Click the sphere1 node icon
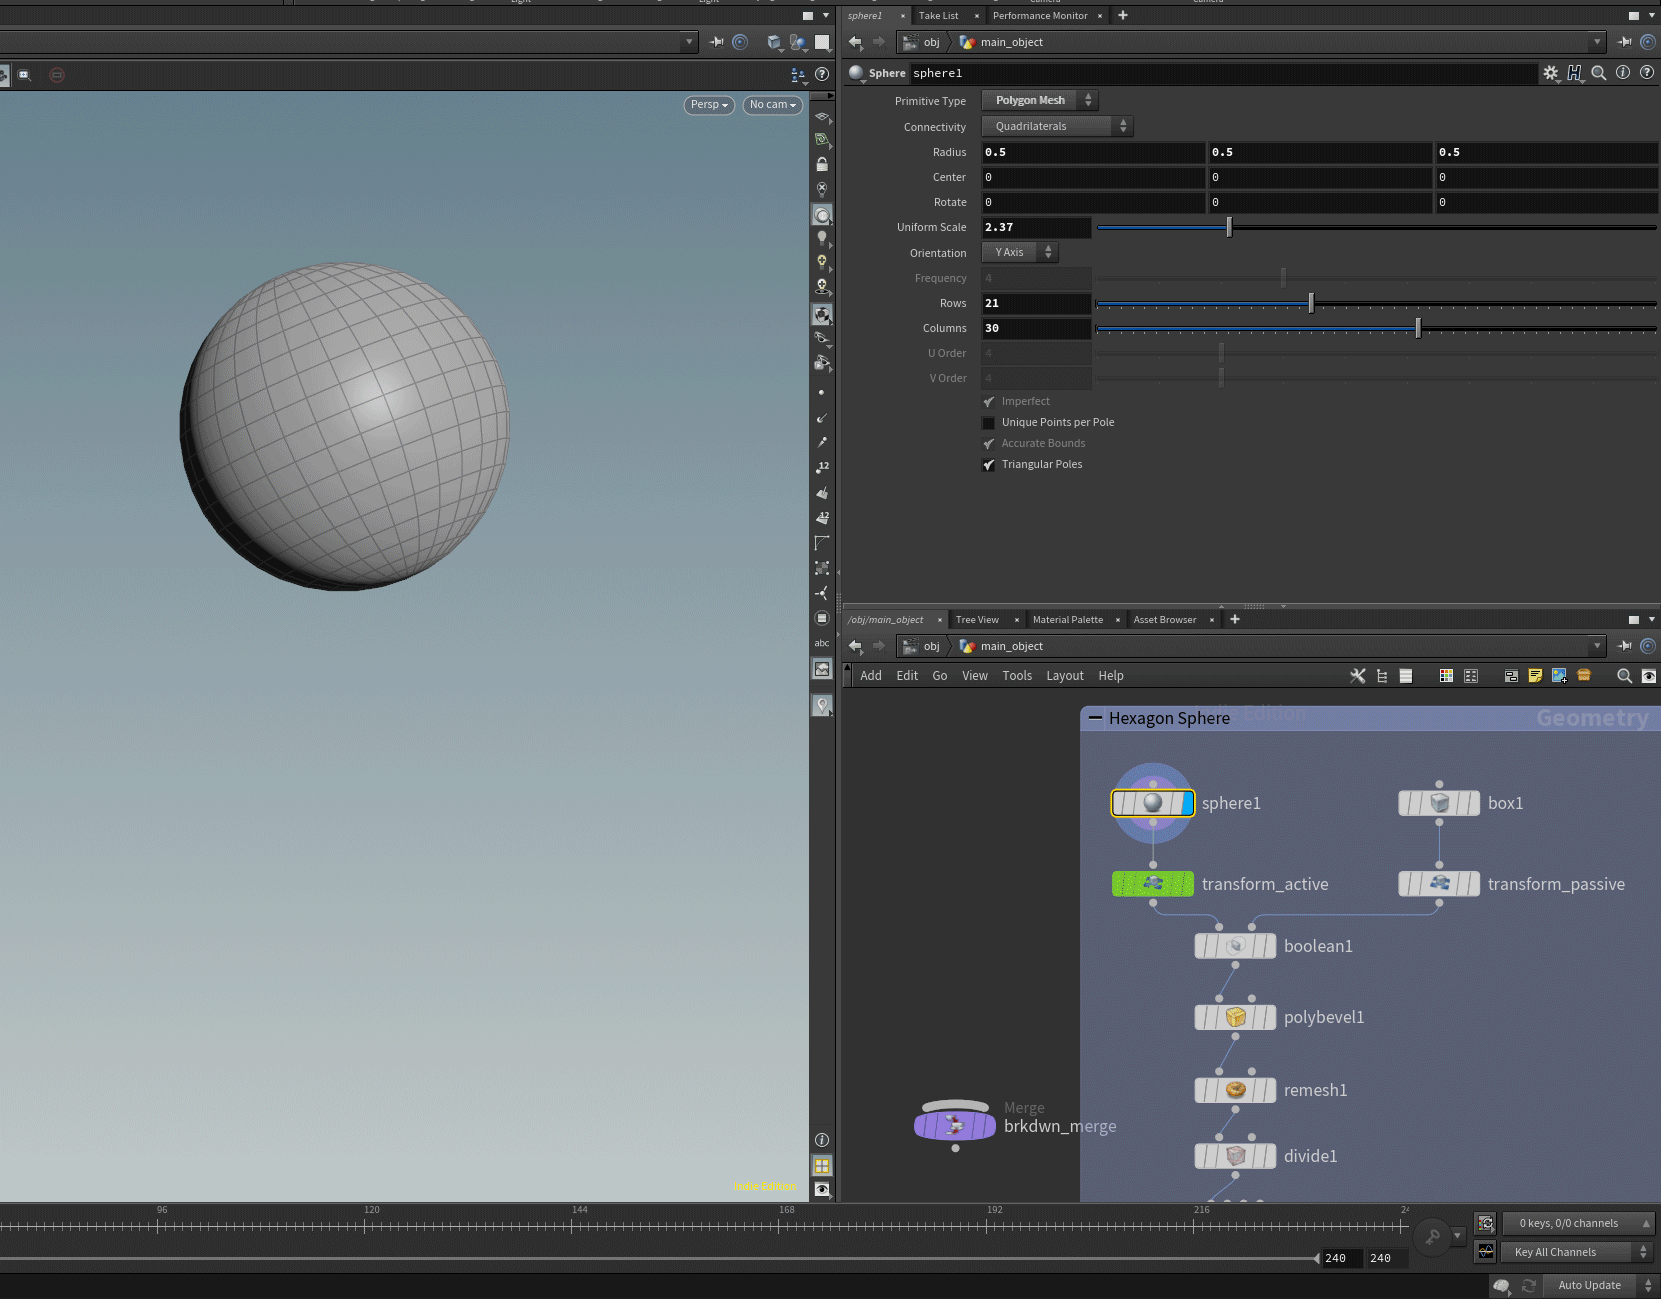Viewport: 1661px width, 1299px height. (1153, 803)
